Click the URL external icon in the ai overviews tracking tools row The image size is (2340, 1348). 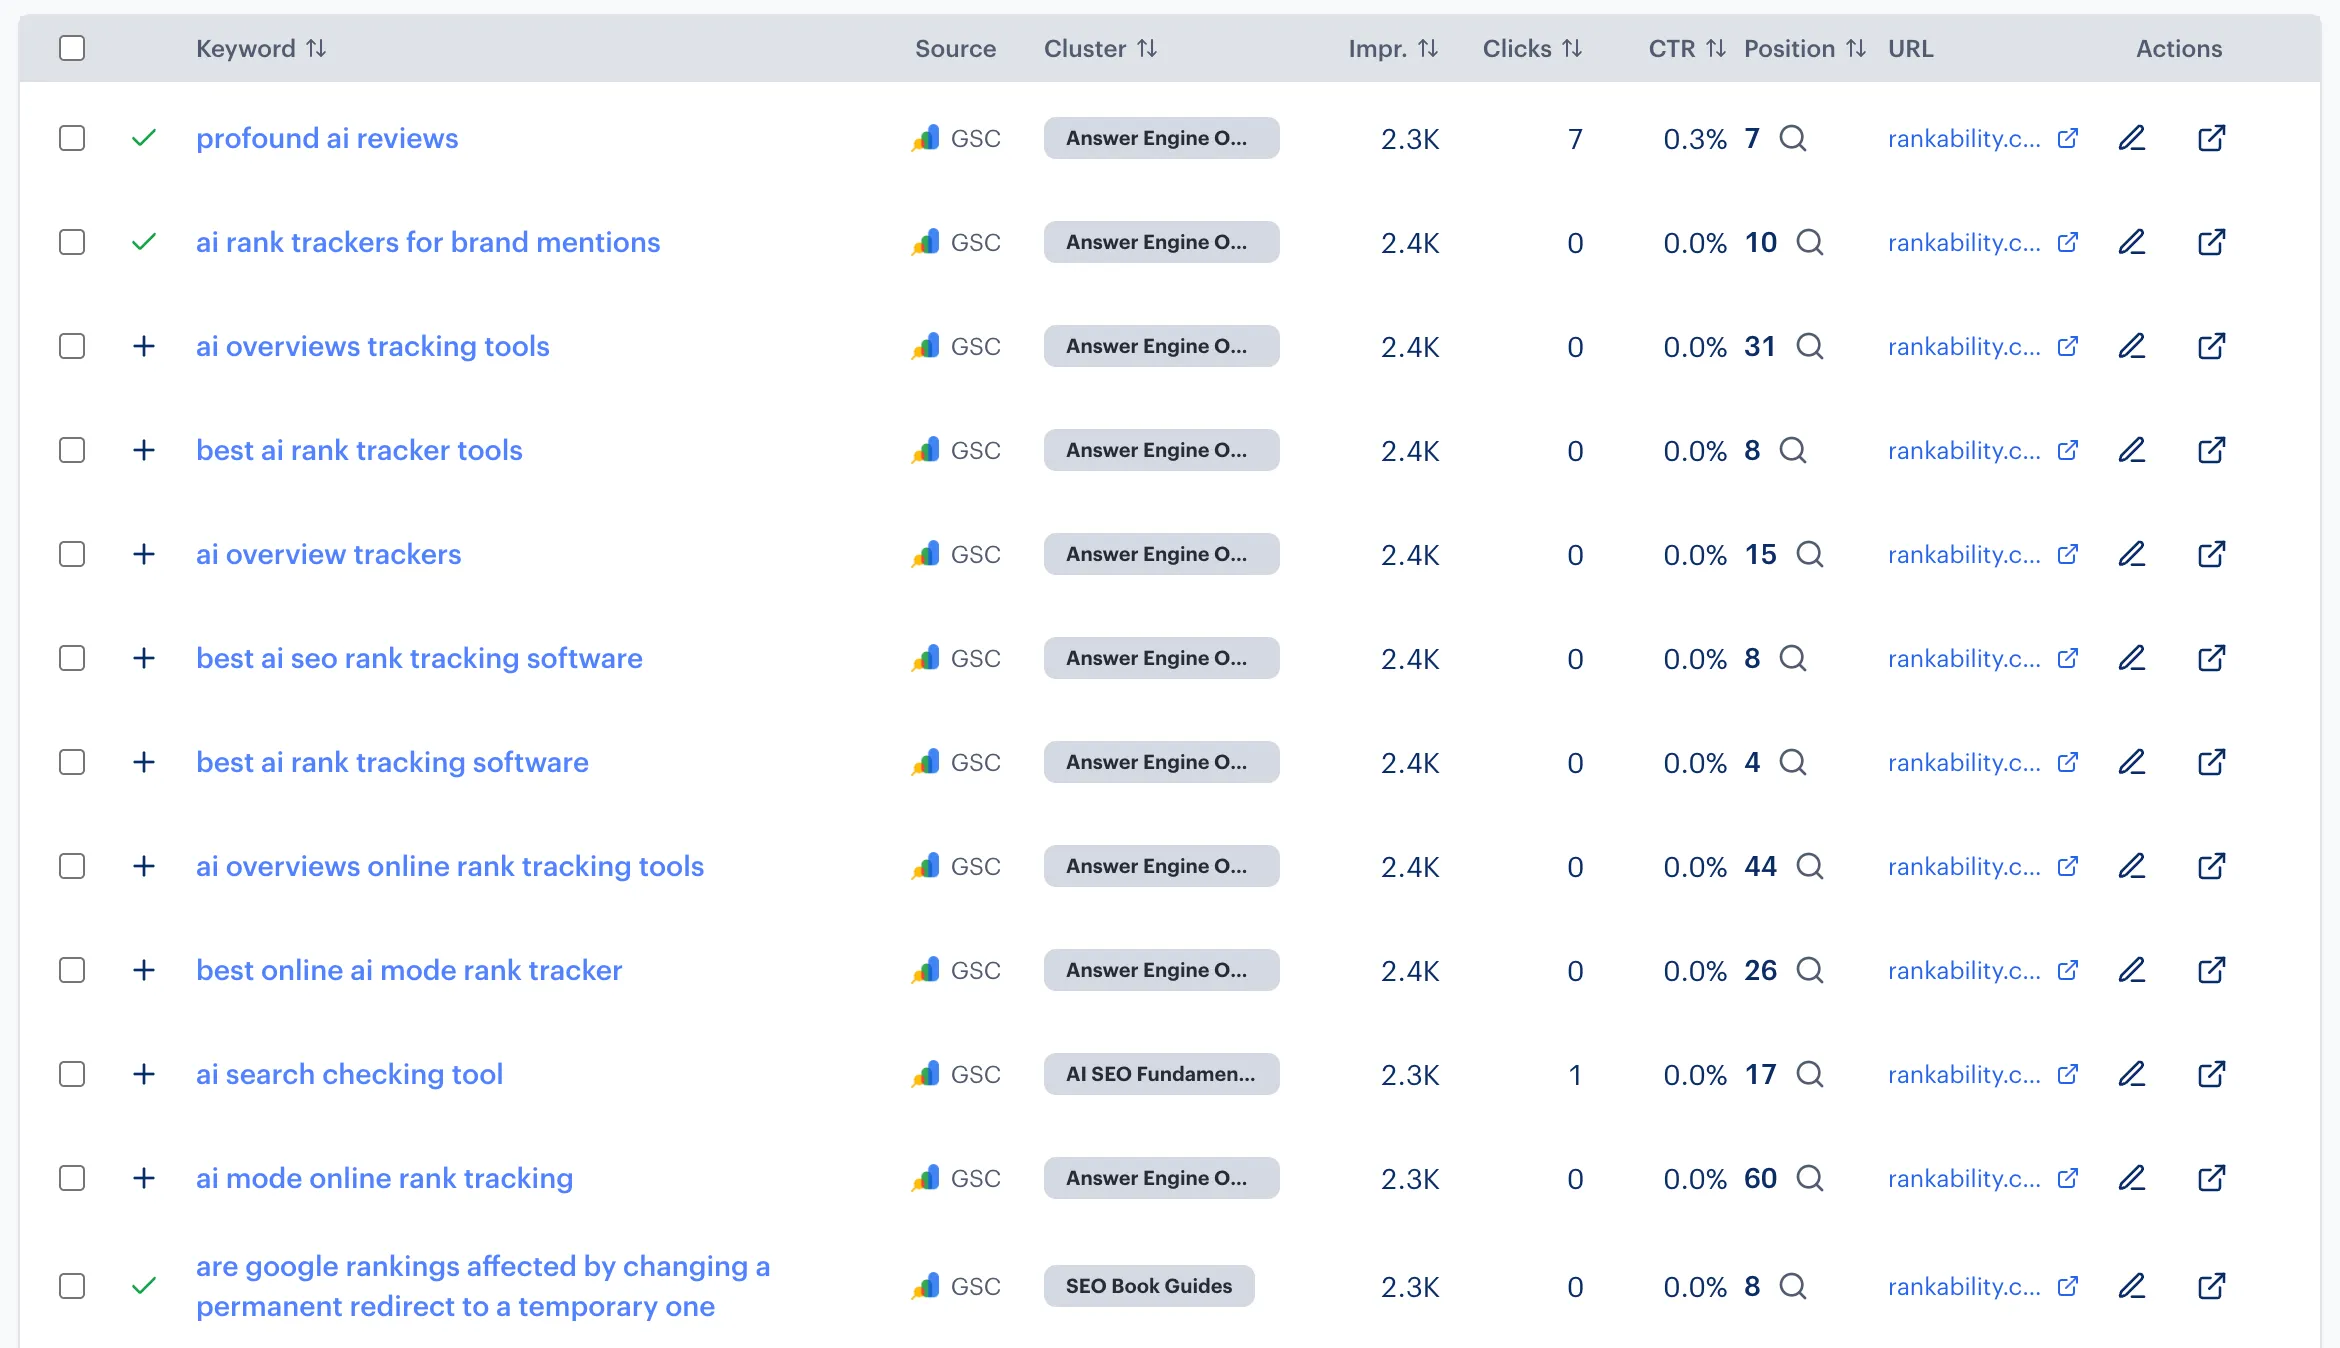[2068, 346]
